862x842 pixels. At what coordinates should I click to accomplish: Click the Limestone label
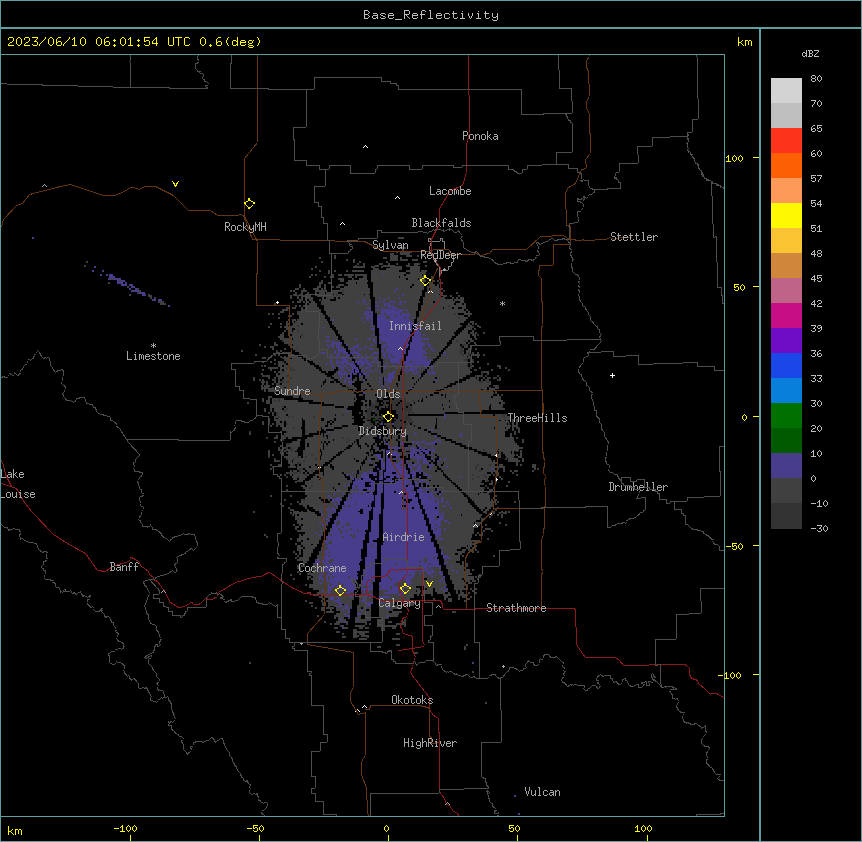pos(153,356)
